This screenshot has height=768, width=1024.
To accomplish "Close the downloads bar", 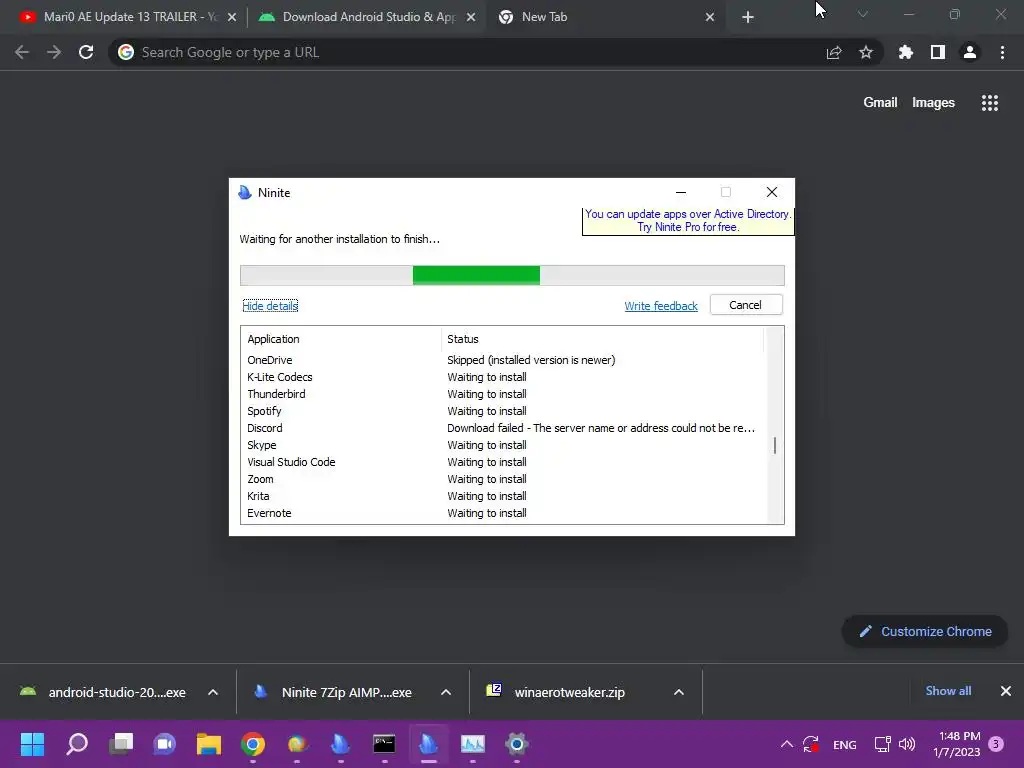I will [1006, 691].
